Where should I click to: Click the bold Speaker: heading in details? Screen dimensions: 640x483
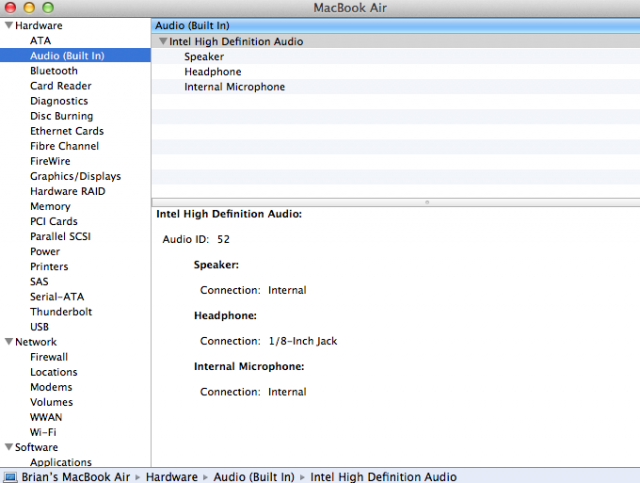coord(216,265)
